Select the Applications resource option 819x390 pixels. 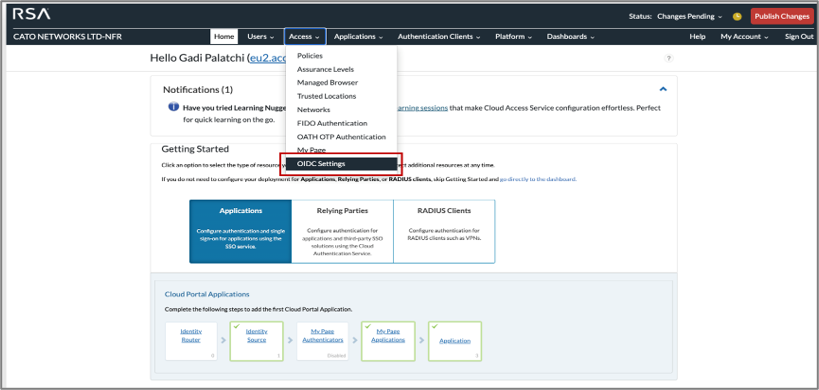tap(240, 231)
